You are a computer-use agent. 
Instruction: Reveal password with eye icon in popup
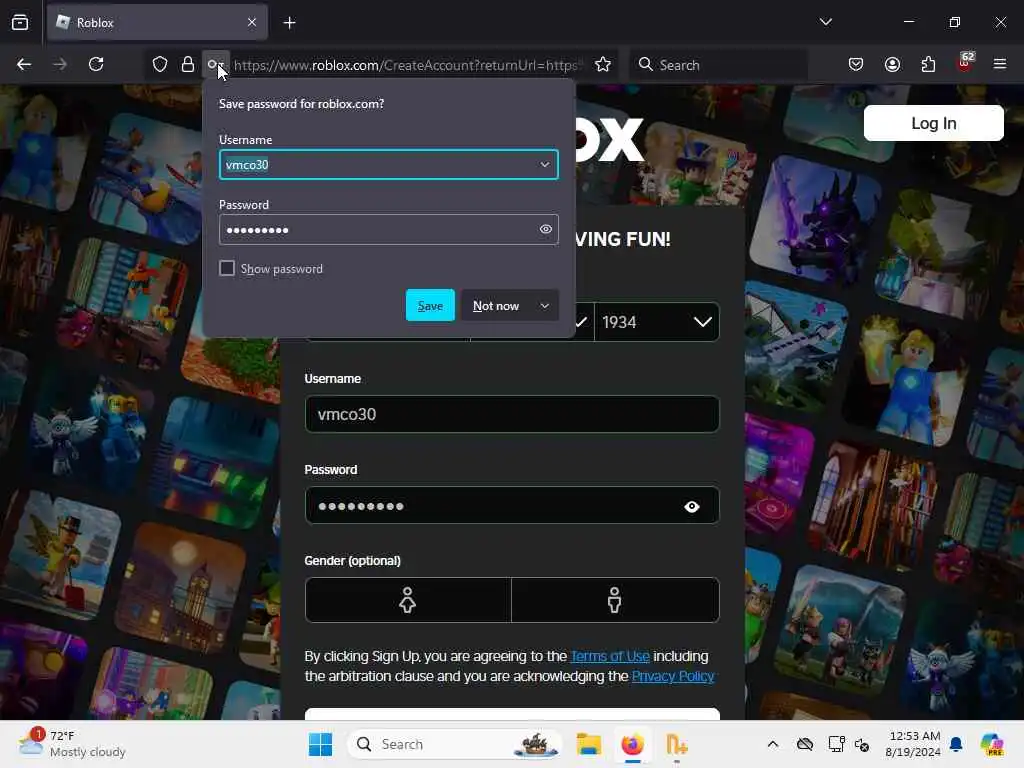545,229
